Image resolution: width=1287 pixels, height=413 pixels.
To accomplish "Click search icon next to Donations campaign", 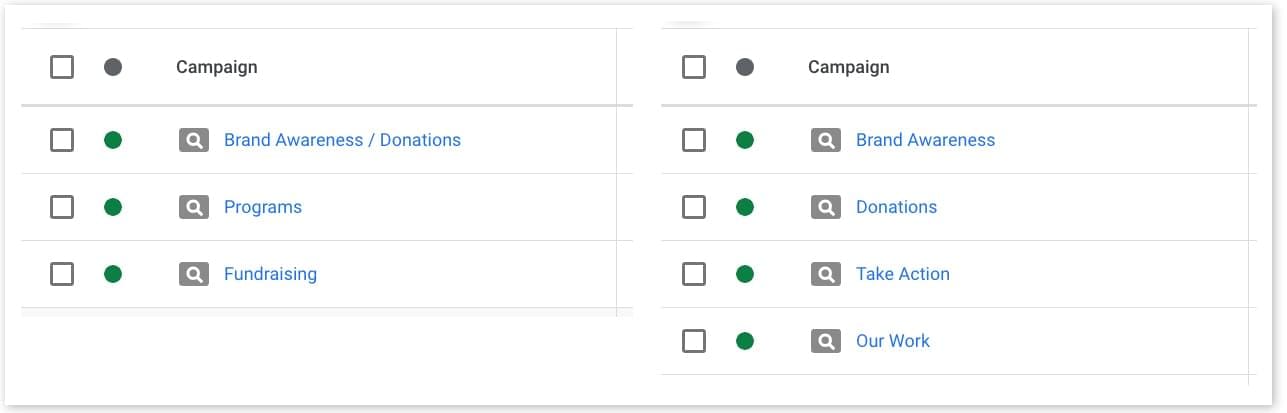I will (825, 207).
